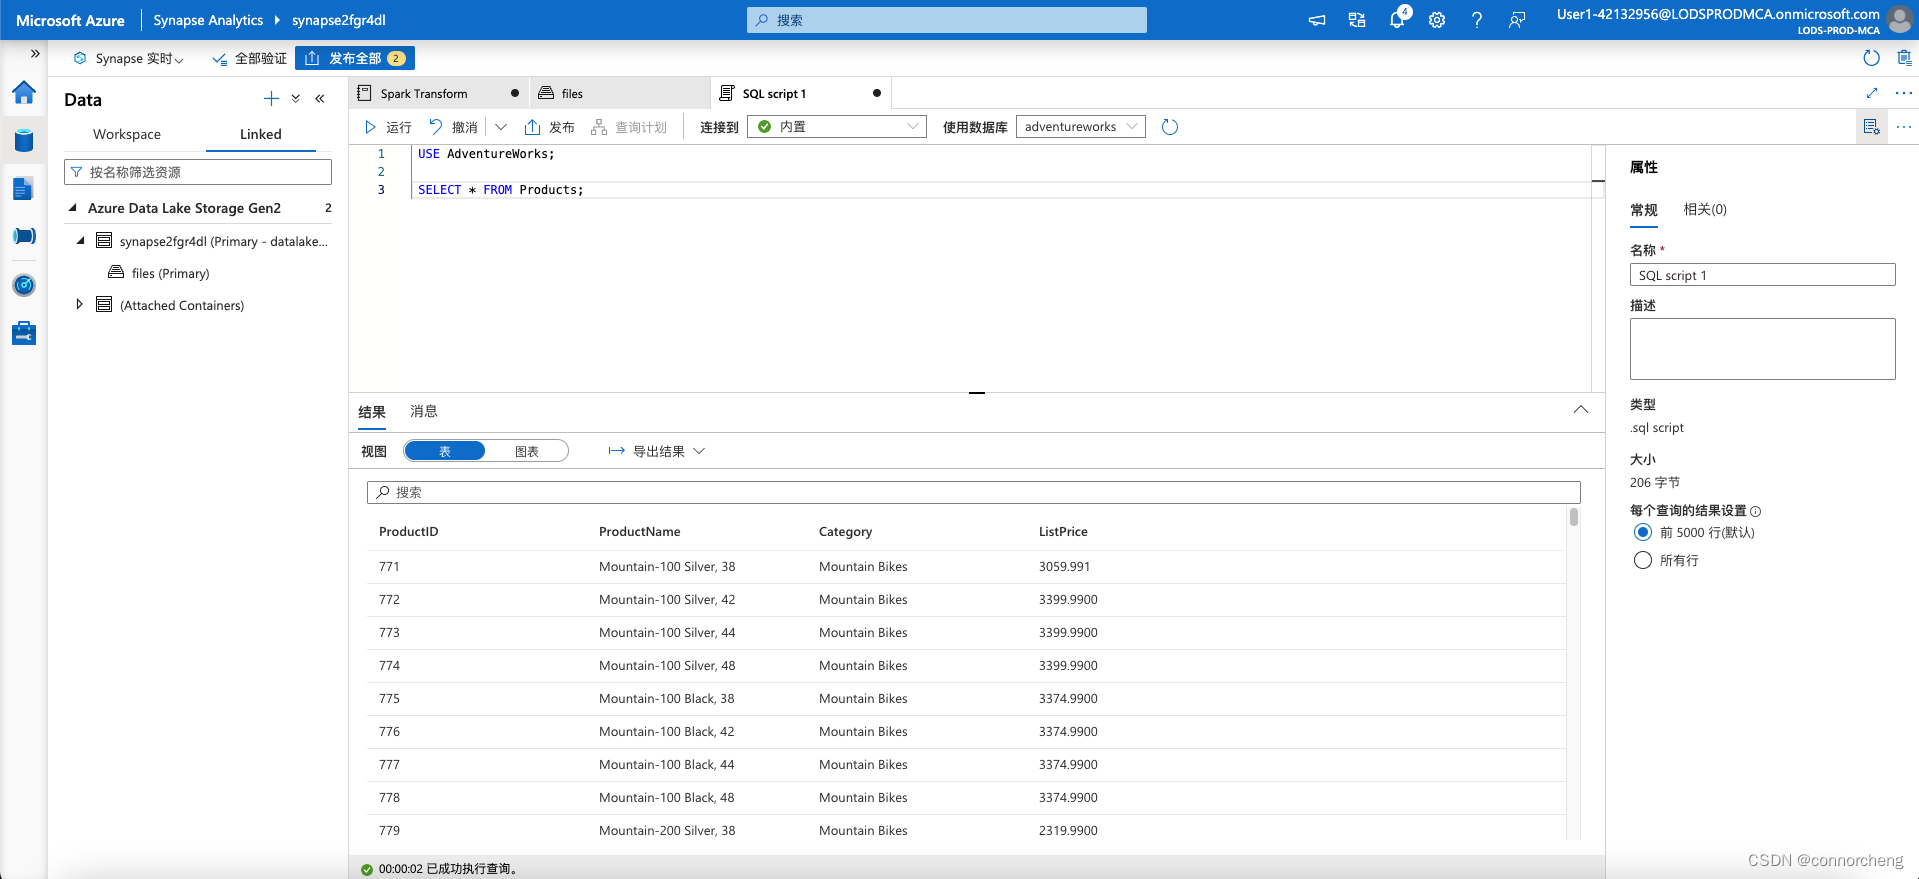
Task: Collapse the synapse2fgr4dl primary node
Action: [x=81, y=241]
